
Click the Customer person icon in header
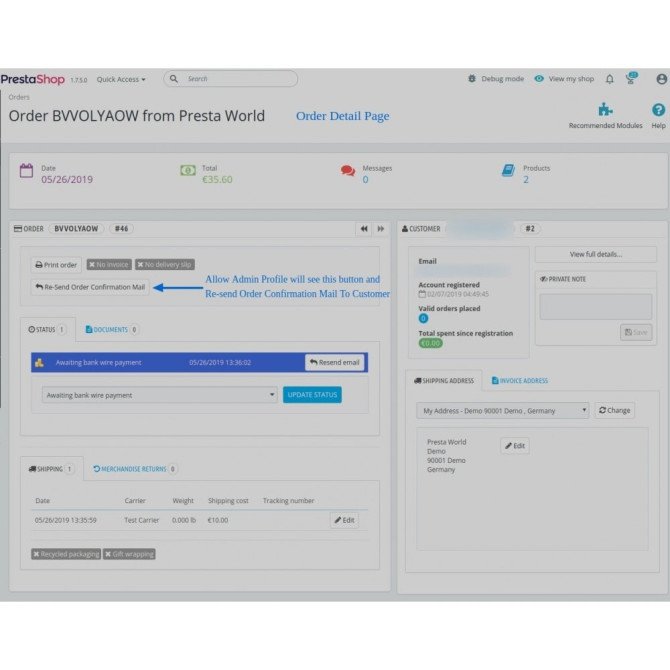pyautogui.click(x=405, y=229)
